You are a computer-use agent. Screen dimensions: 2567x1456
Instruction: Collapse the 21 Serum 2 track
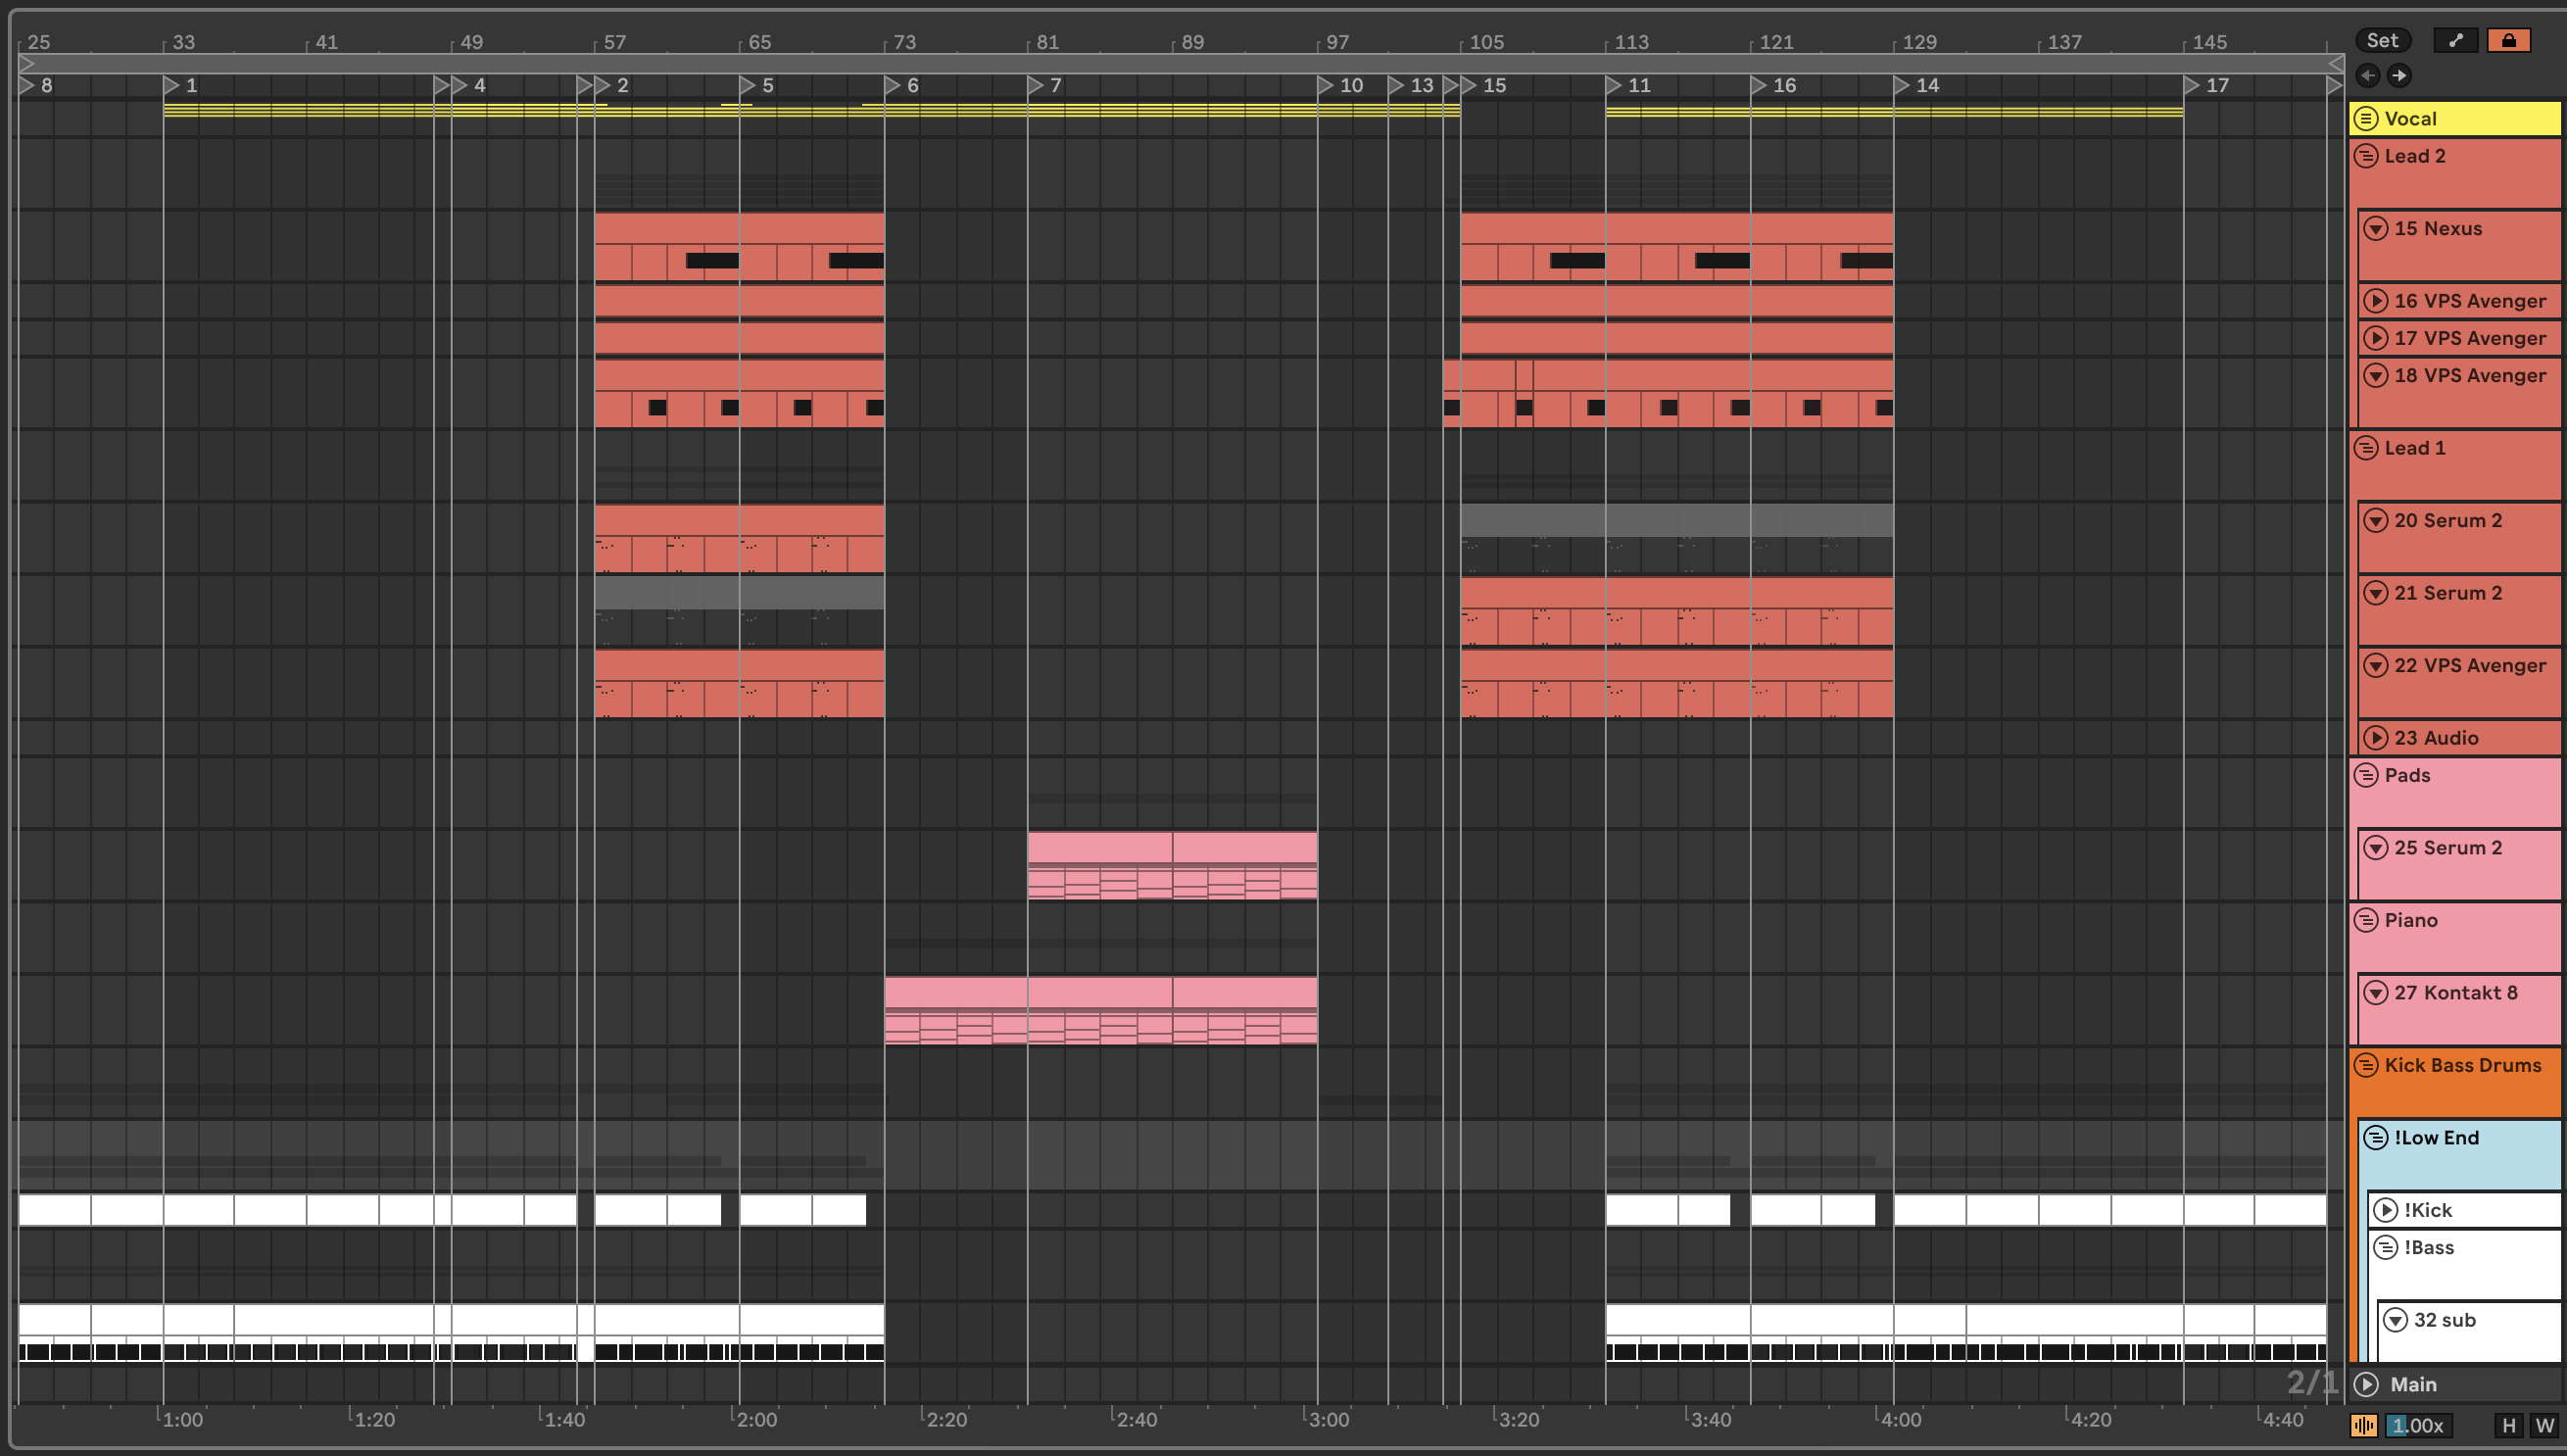point(2376,593)
